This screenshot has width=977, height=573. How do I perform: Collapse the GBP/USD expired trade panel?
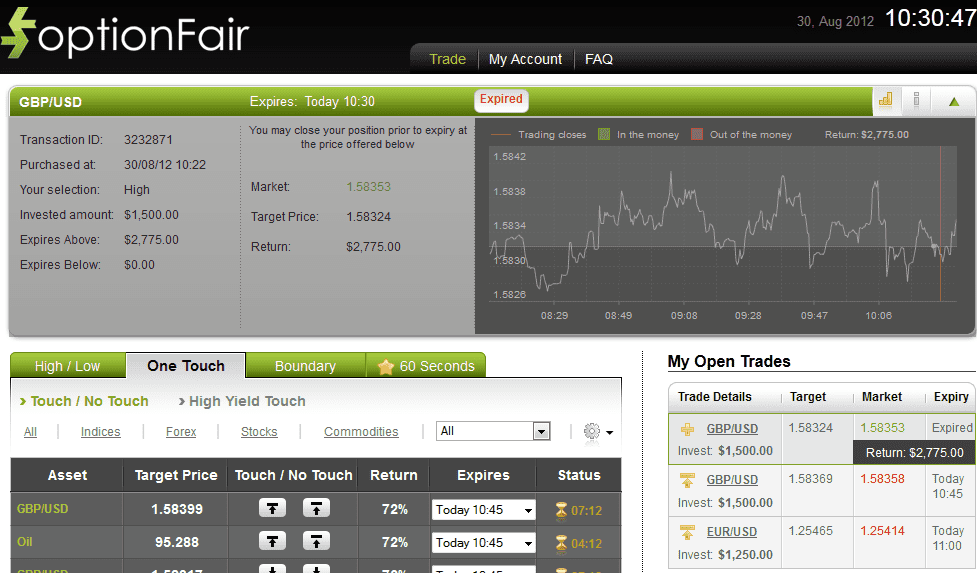953,101
